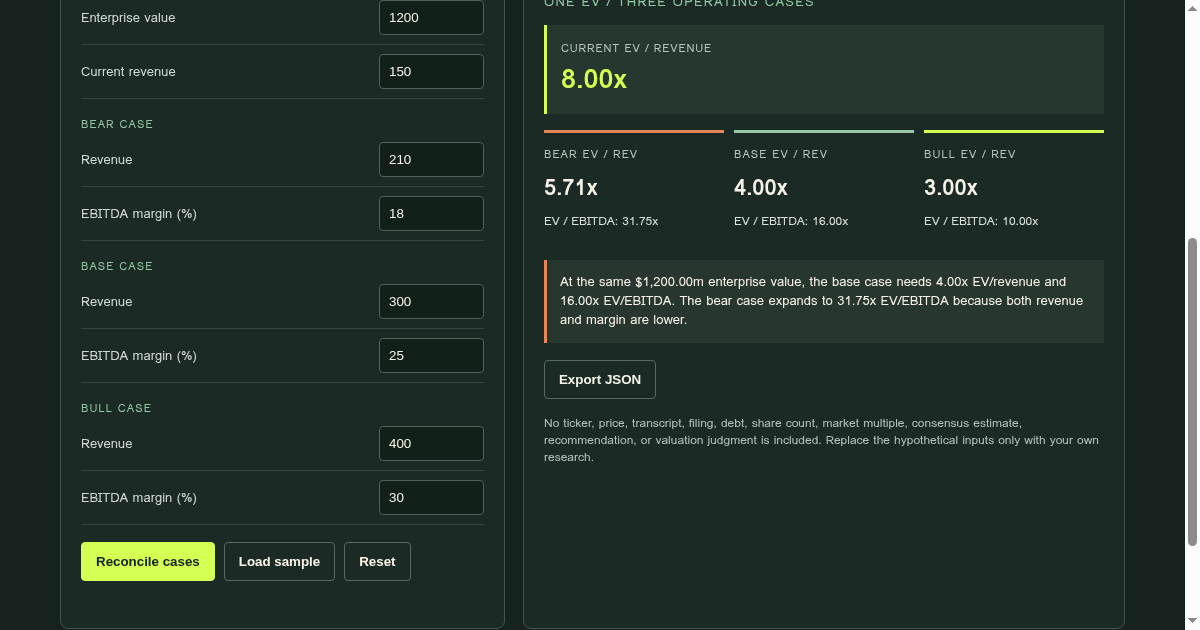
Task: Click the 3.00x bull EV/Rev value
Action: click(951, 188)
